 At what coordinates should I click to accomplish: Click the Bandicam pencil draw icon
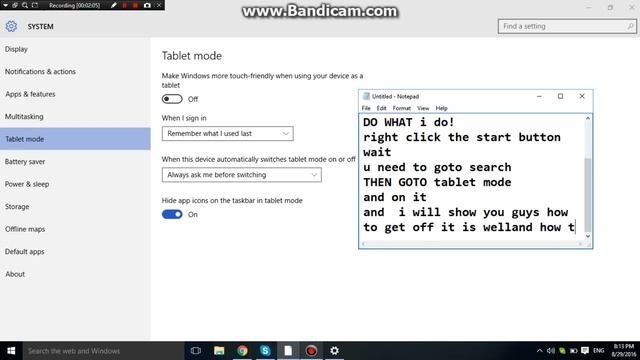(x=113, y=5)
